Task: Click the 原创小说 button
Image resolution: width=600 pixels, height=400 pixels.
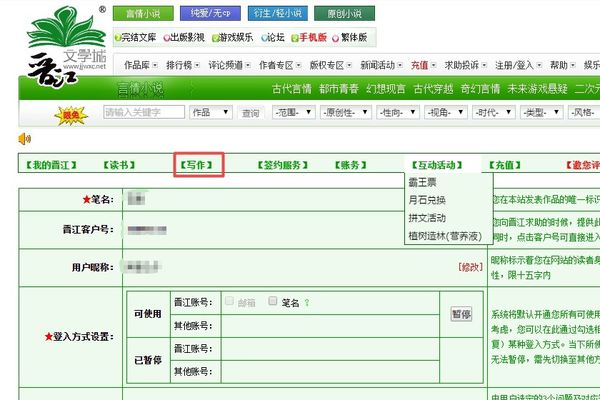Action: point(344,13)
